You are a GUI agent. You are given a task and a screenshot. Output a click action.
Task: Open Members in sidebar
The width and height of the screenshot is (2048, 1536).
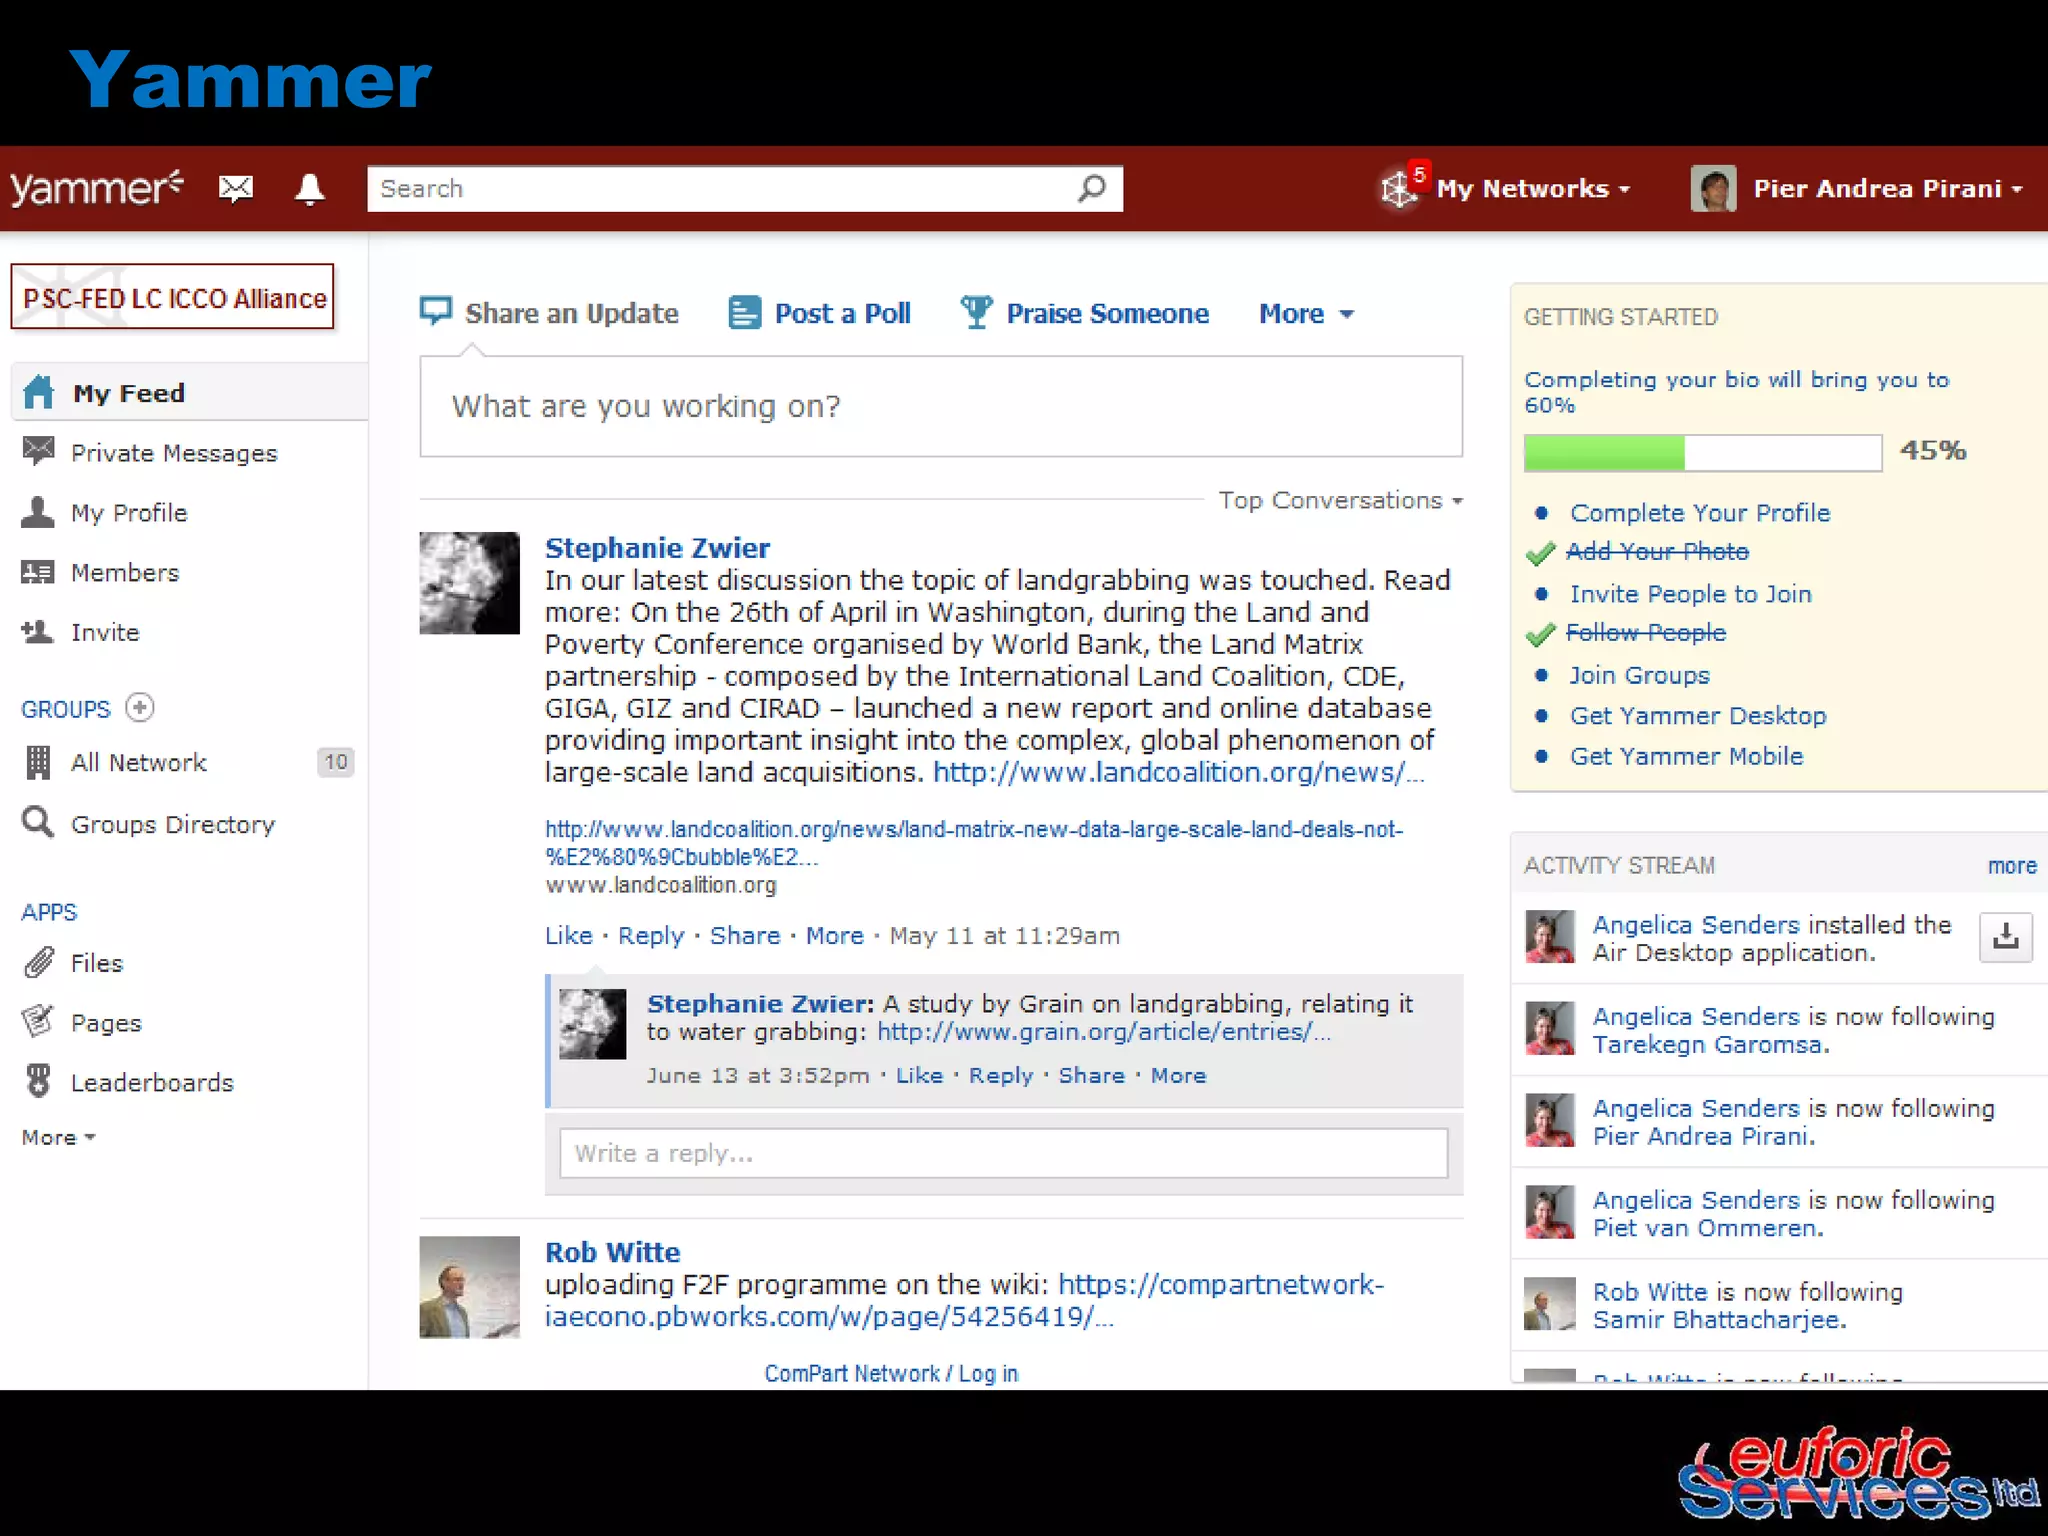click(125, 572)
